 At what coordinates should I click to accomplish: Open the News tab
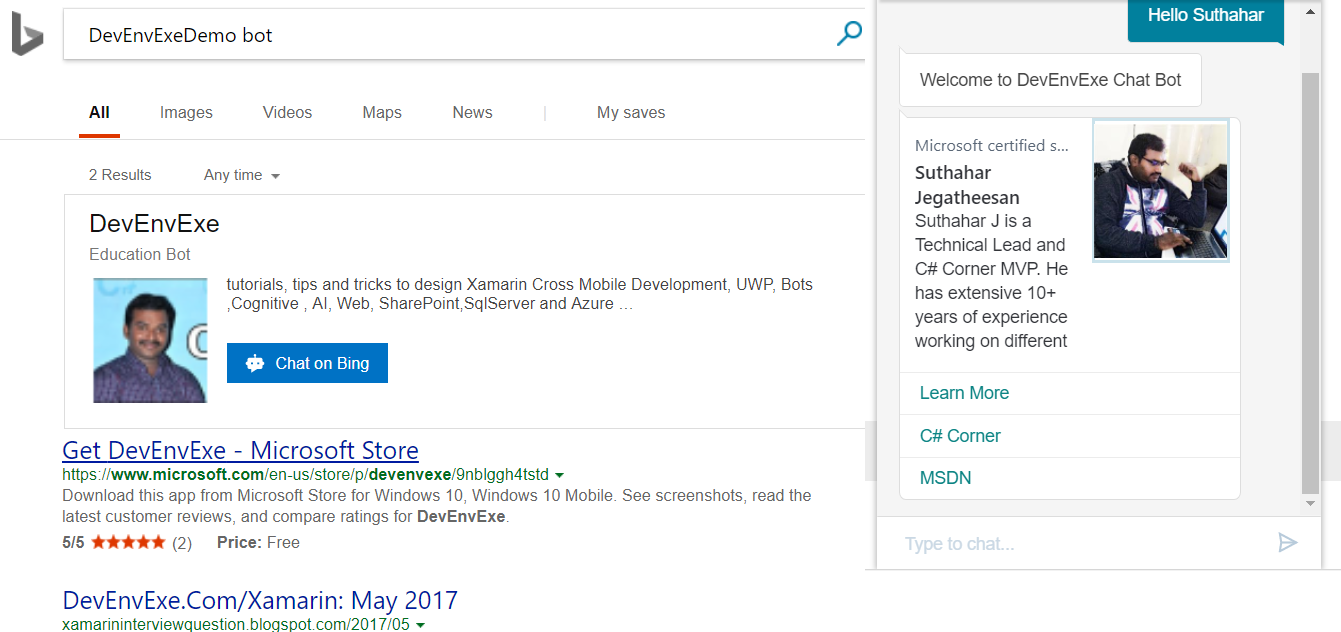coord(472,112)
